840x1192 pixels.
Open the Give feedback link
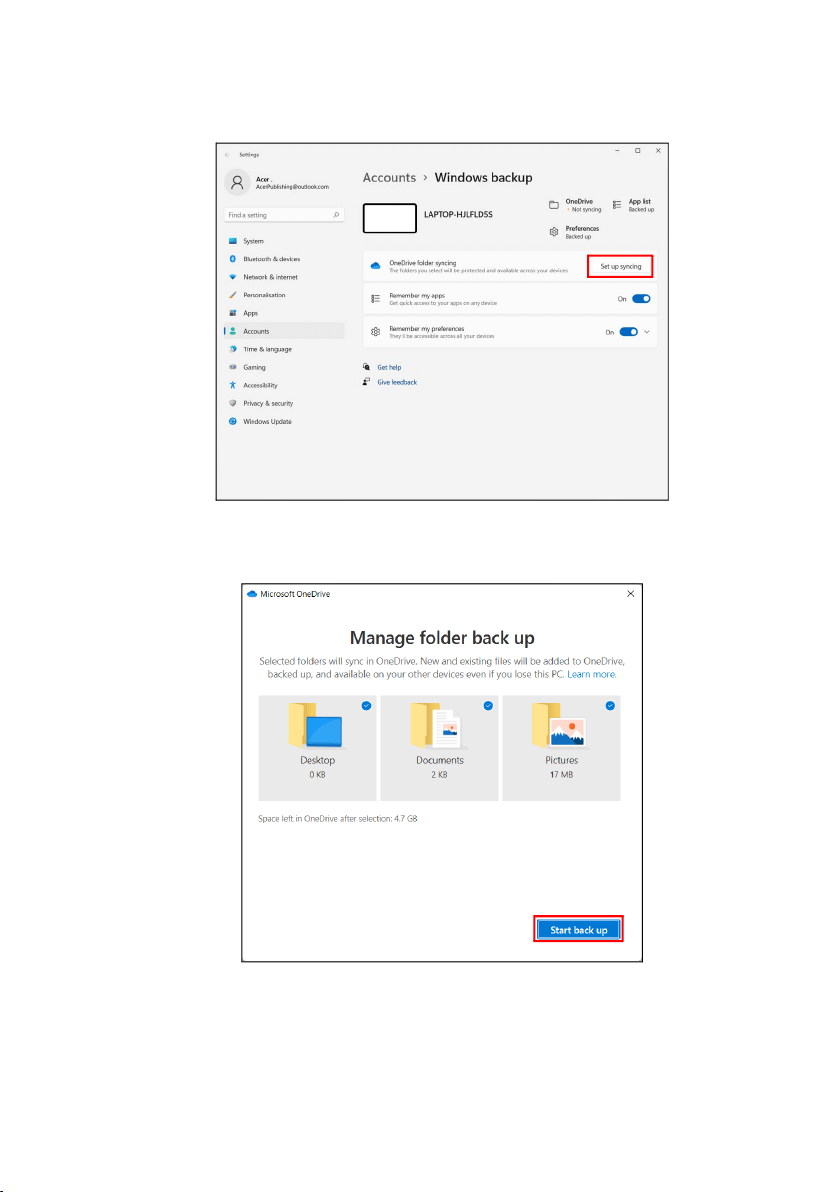pyautogui.click(x=397, y=382)
